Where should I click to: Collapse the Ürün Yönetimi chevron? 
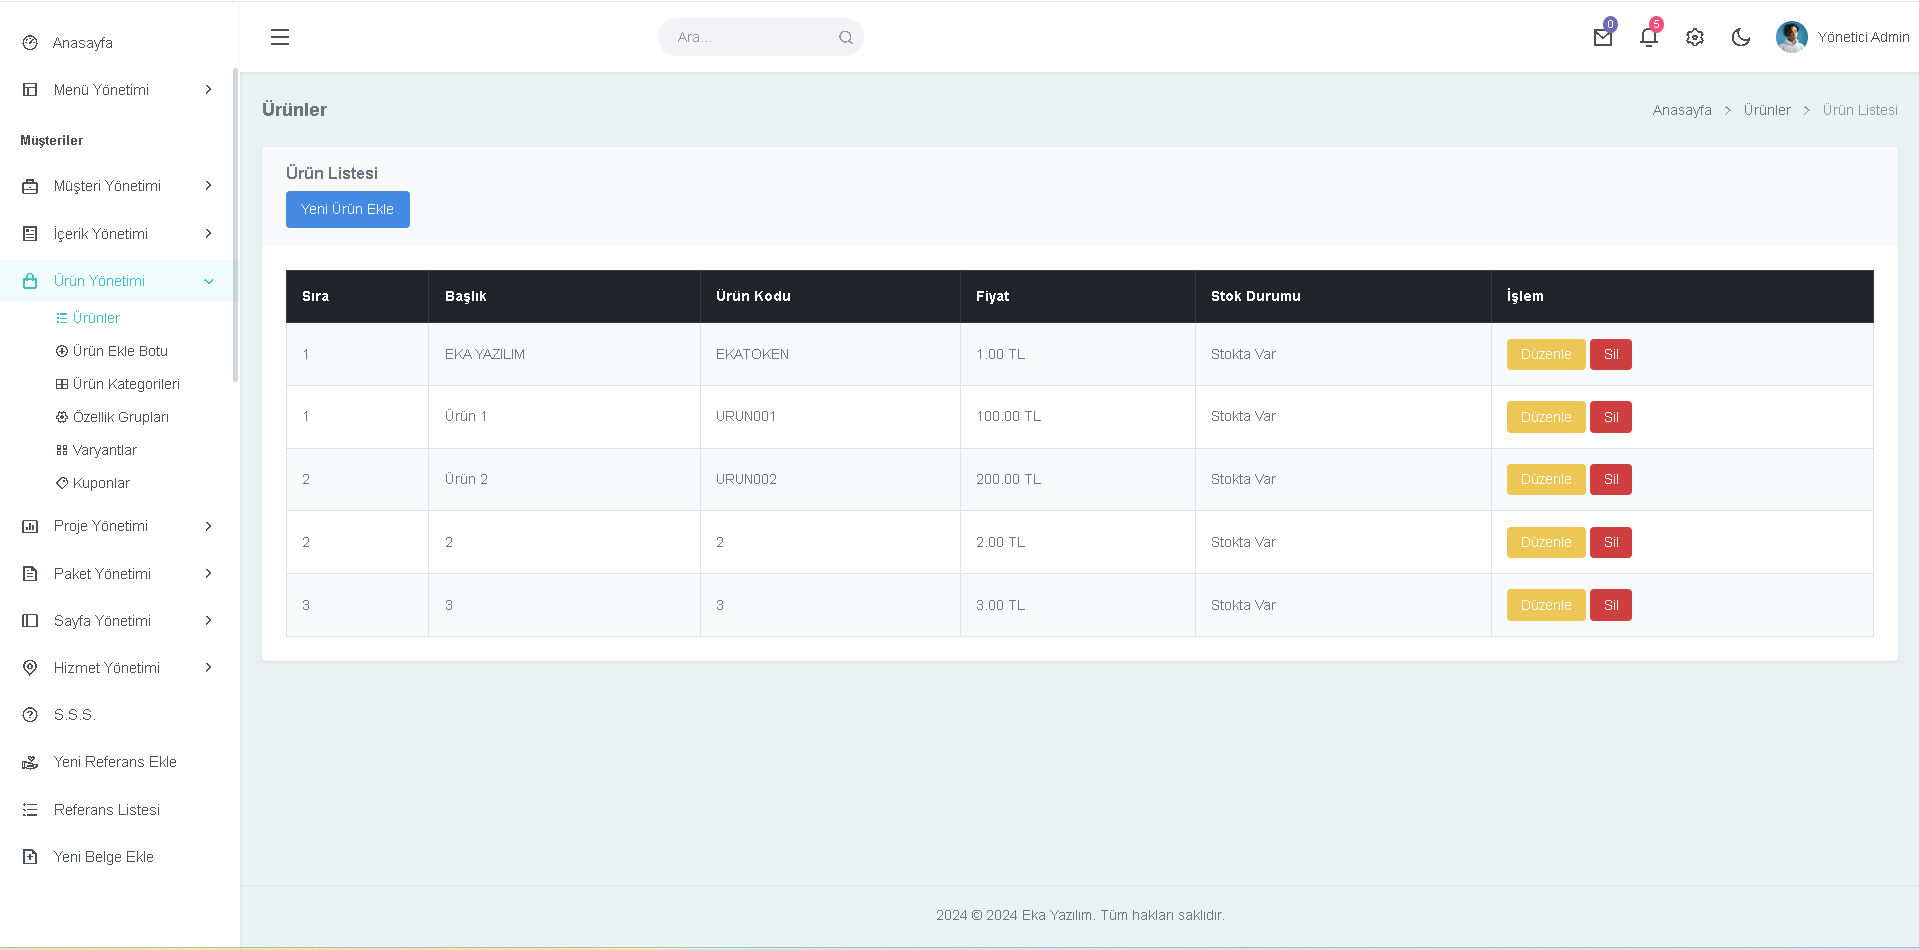click(x=208, y=281)
